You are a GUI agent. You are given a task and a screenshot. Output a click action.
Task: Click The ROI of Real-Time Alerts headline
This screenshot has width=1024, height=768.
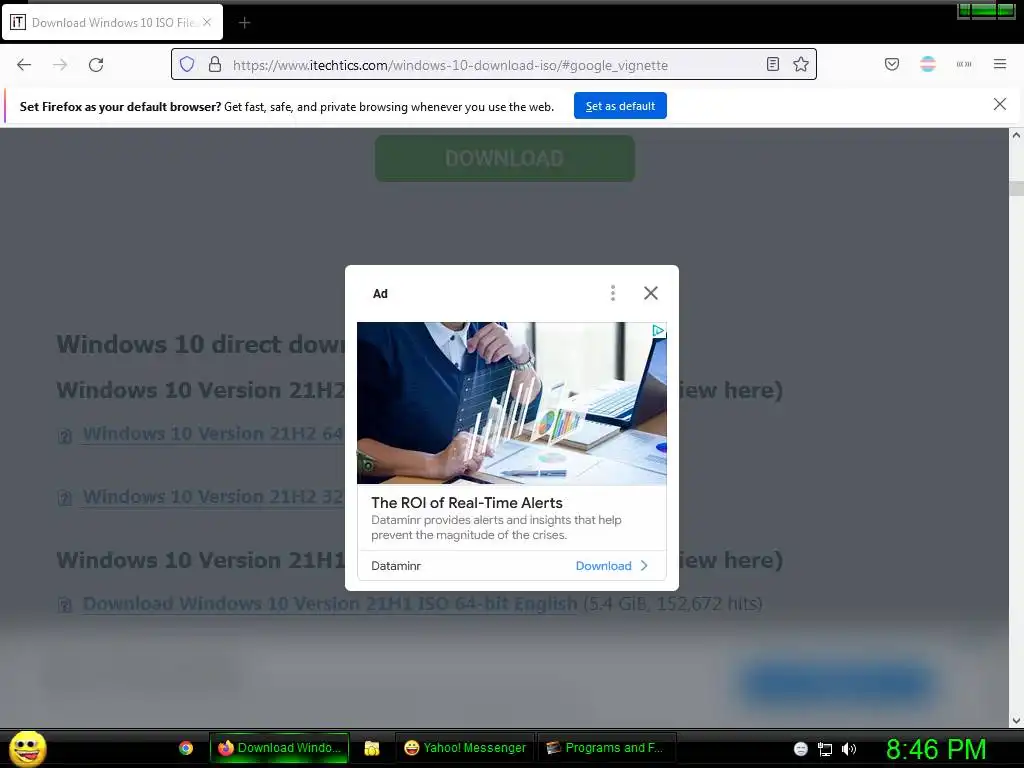[467, 503]
